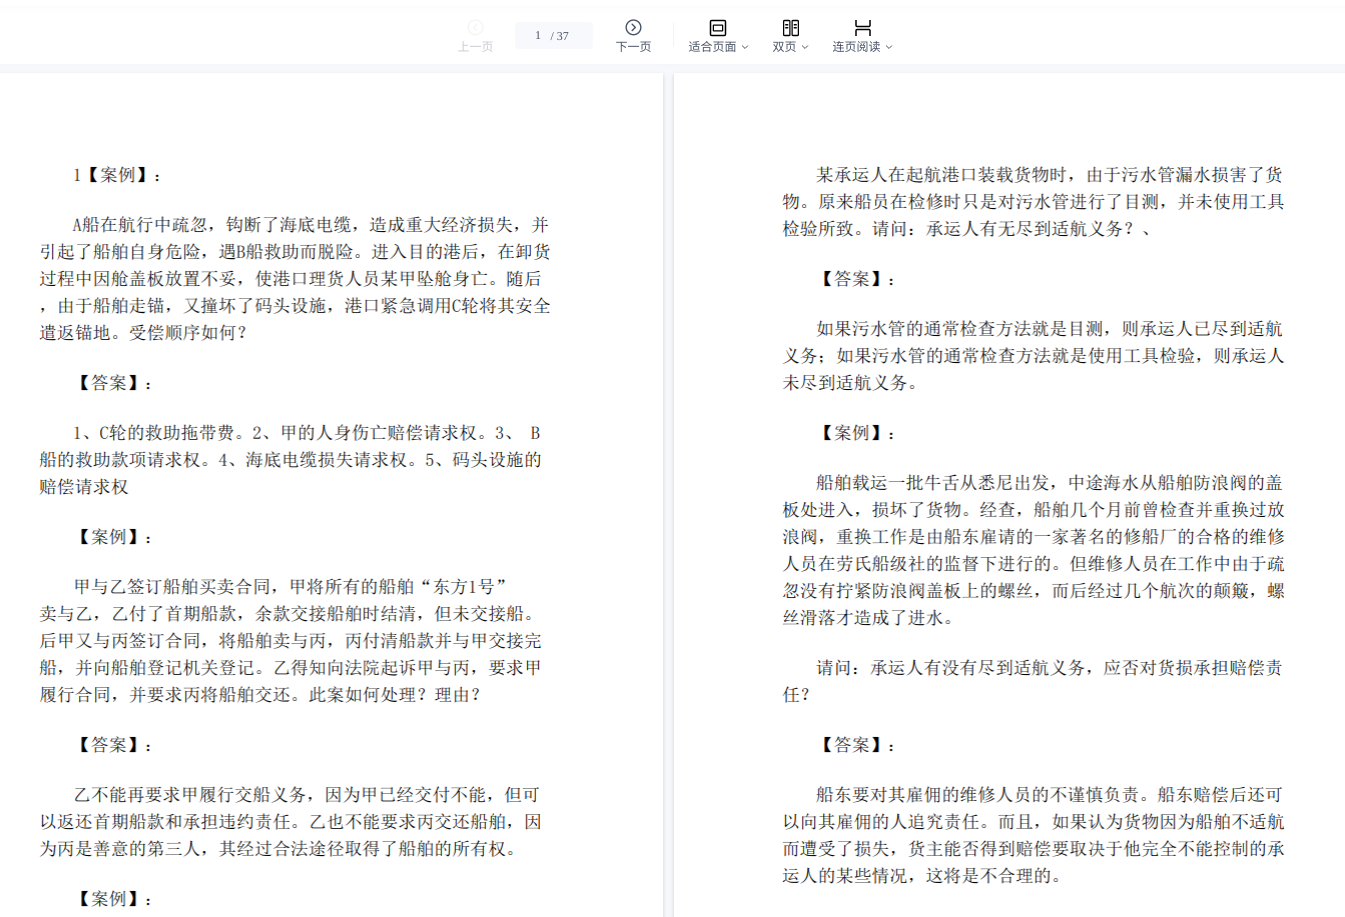Viewport: 1345px width, 917px height.
Task: Click the '1【案例】：' heading on left page
Action: (x=117, y=175)
